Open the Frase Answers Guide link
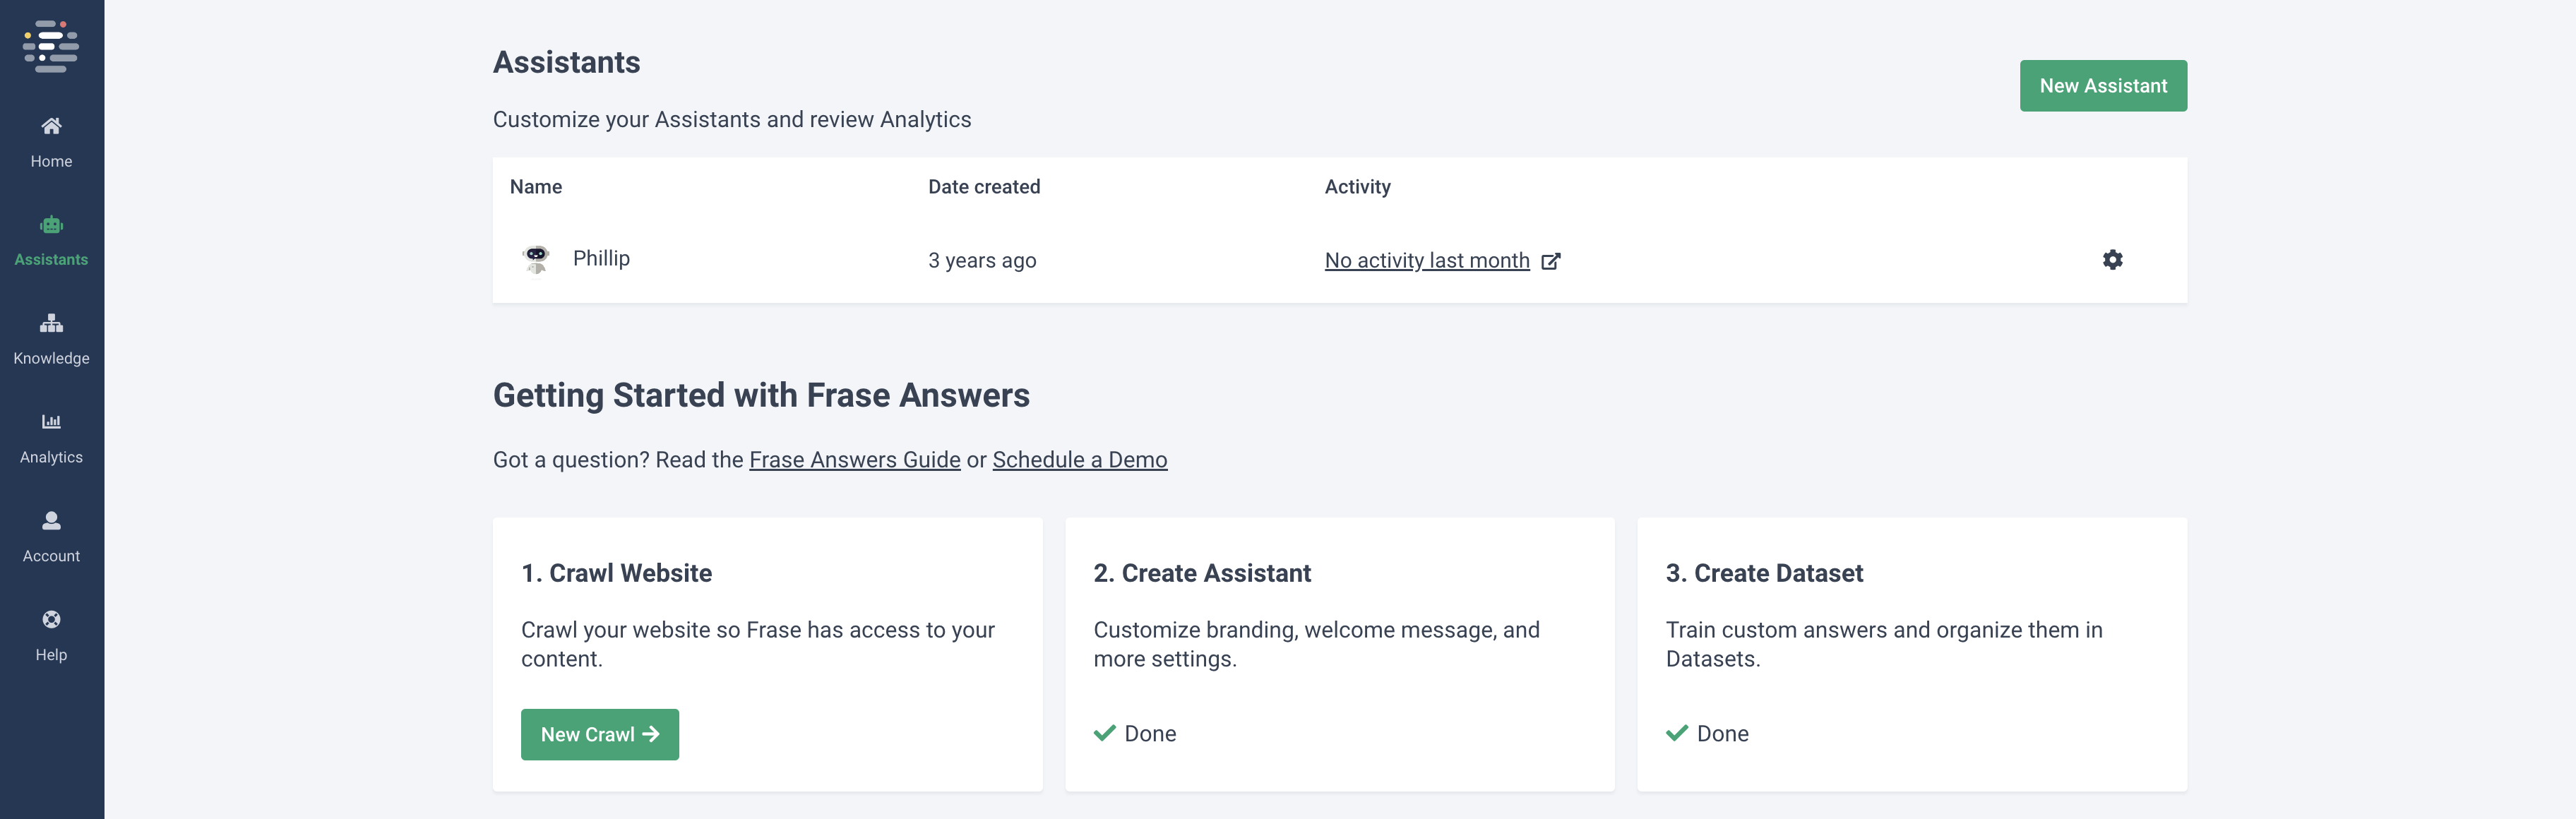Image resolution: width=2576 pixels, height=819 pixels. point(854,460)
